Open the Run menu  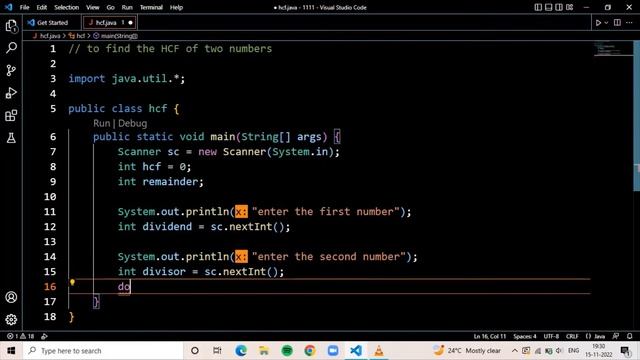(x=127, y=7)
